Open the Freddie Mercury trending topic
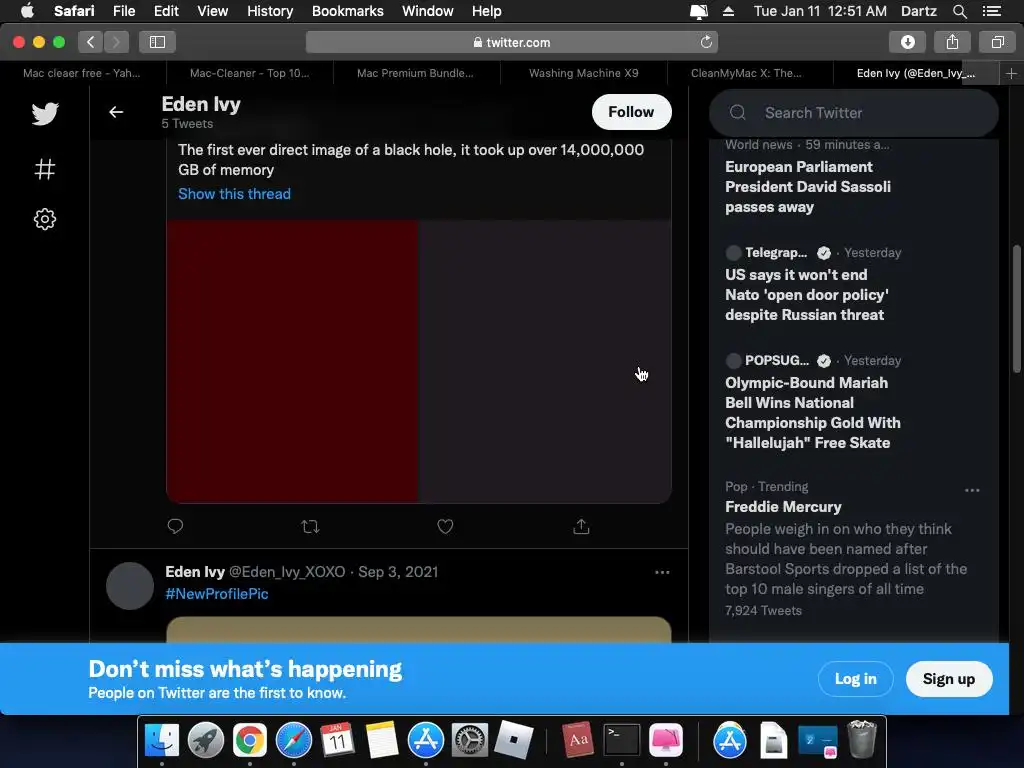Image resolution: width=1024 pixels, height=768 pixels. coord(783,507)
